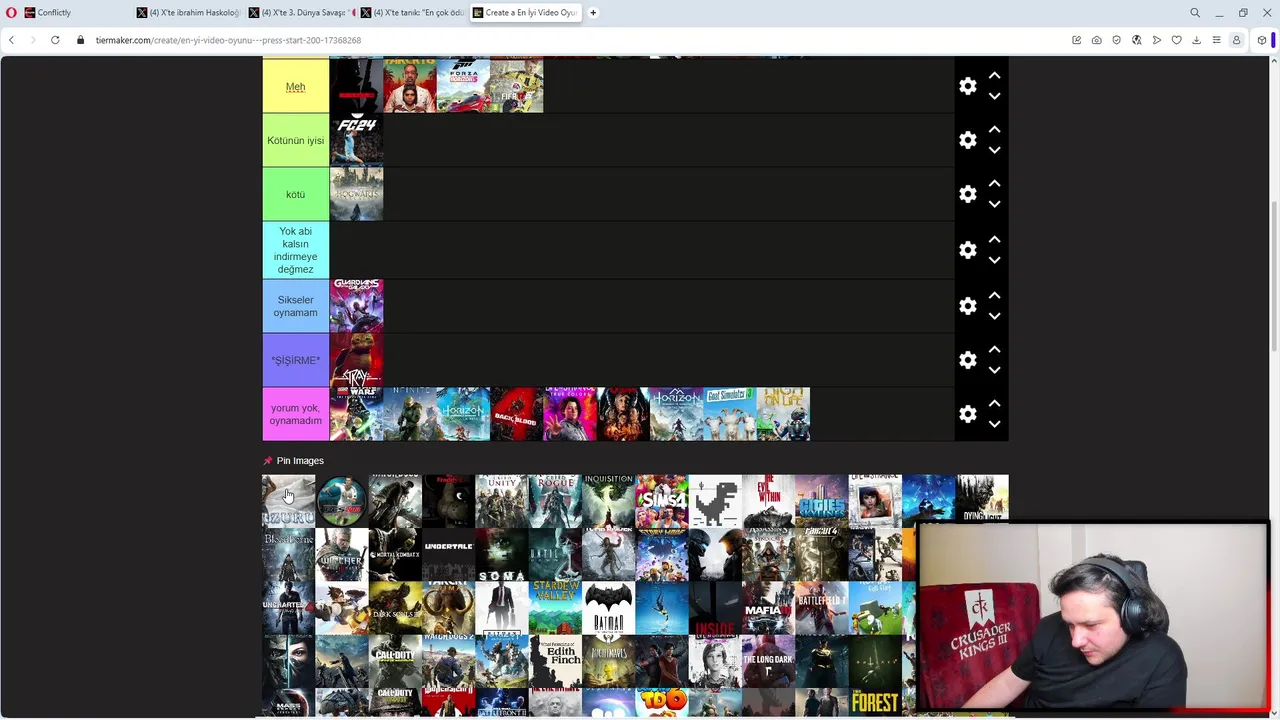This screenshot has width=1280, height=720.
Task: Open the extensions cube icon
Action: 1262,40
